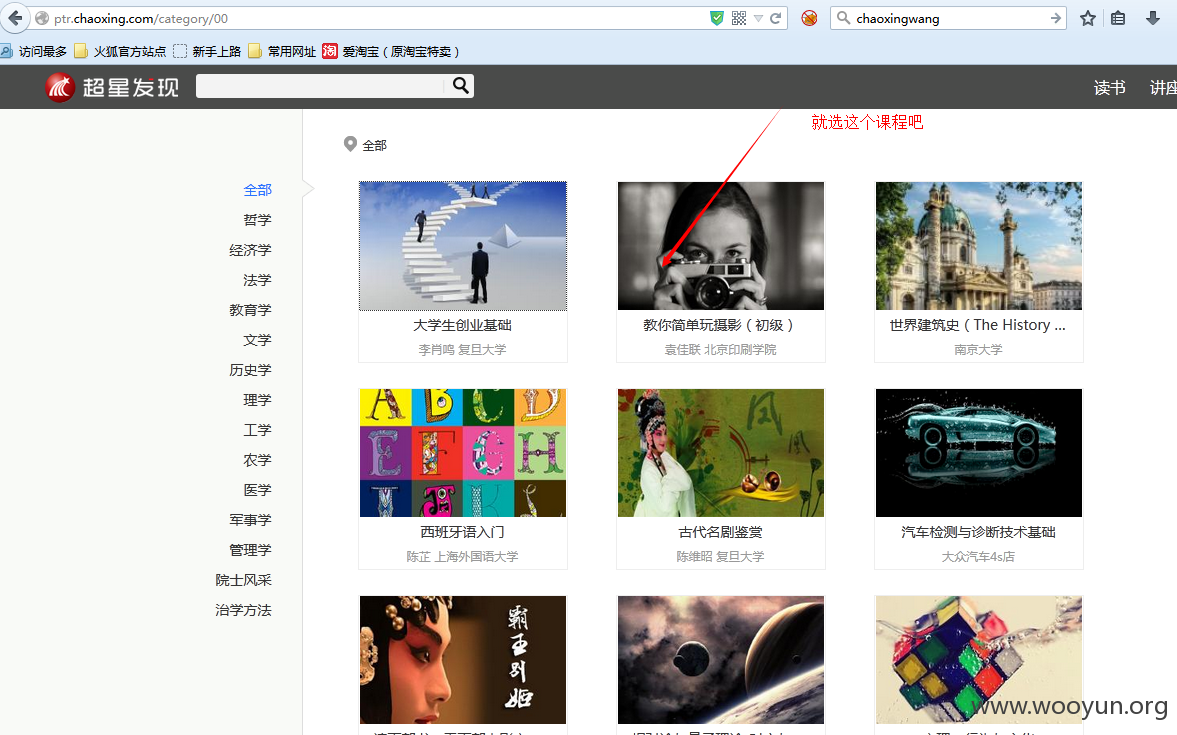Select the 农学 category
The width and height of the screenshot is (1177, 735).
point(257,460)
